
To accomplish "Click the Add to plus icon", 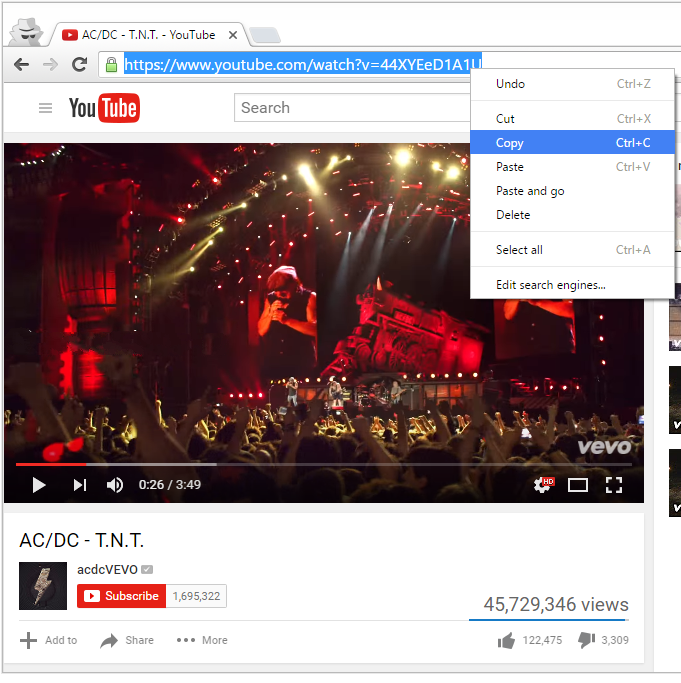I will coord(28,640).
